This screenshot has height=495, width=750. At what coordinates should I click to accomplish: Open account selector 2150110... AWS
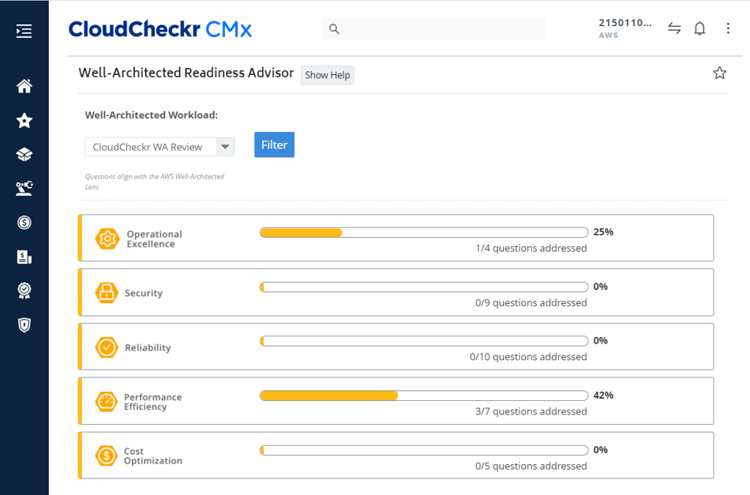pos(625,28)
